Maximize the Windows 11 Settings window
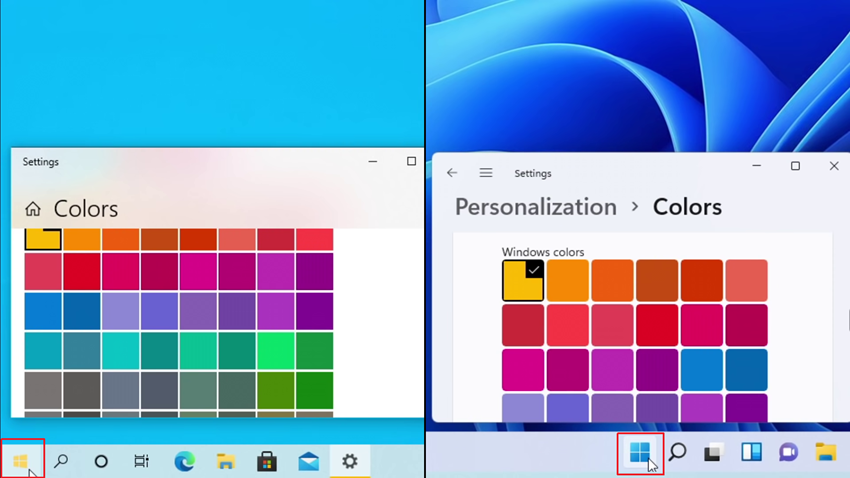850x478 pixels. (x=795, y=166)
